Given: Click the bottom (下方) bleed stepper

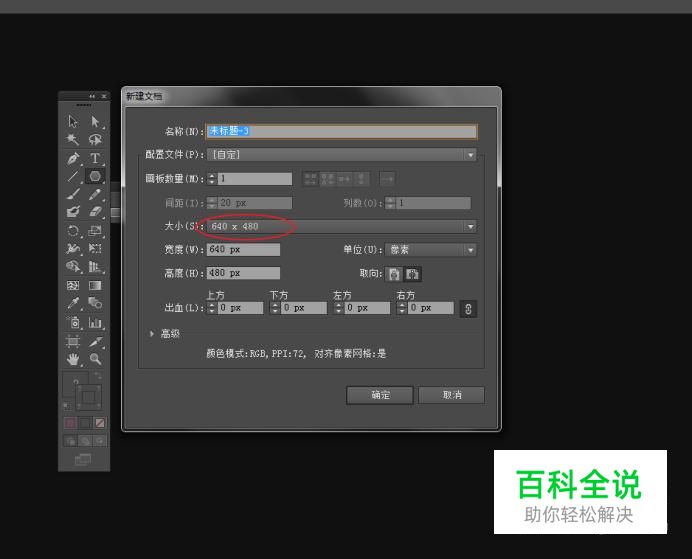Looking at the screenshot, I should coord(275,308).
